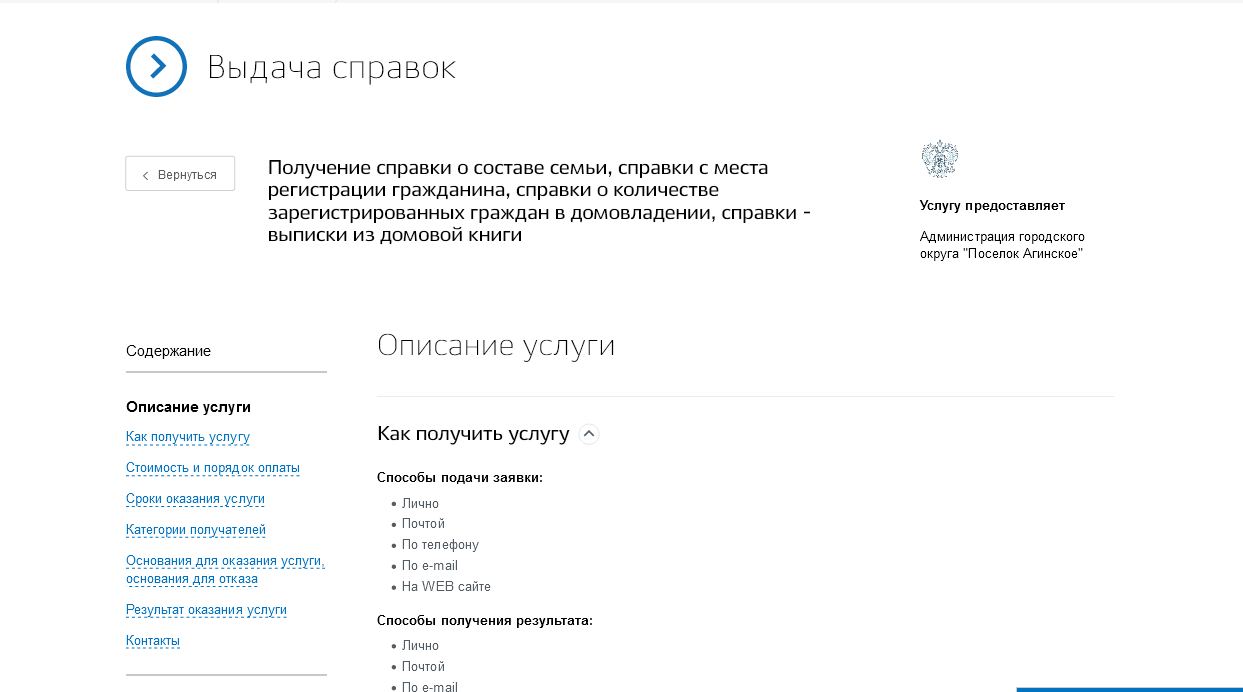Viewport: 1243px width, 692px height.
Task: Select bold Описание услуги item in sidebar
Action: pyautogui.click(x=188, y=407)
